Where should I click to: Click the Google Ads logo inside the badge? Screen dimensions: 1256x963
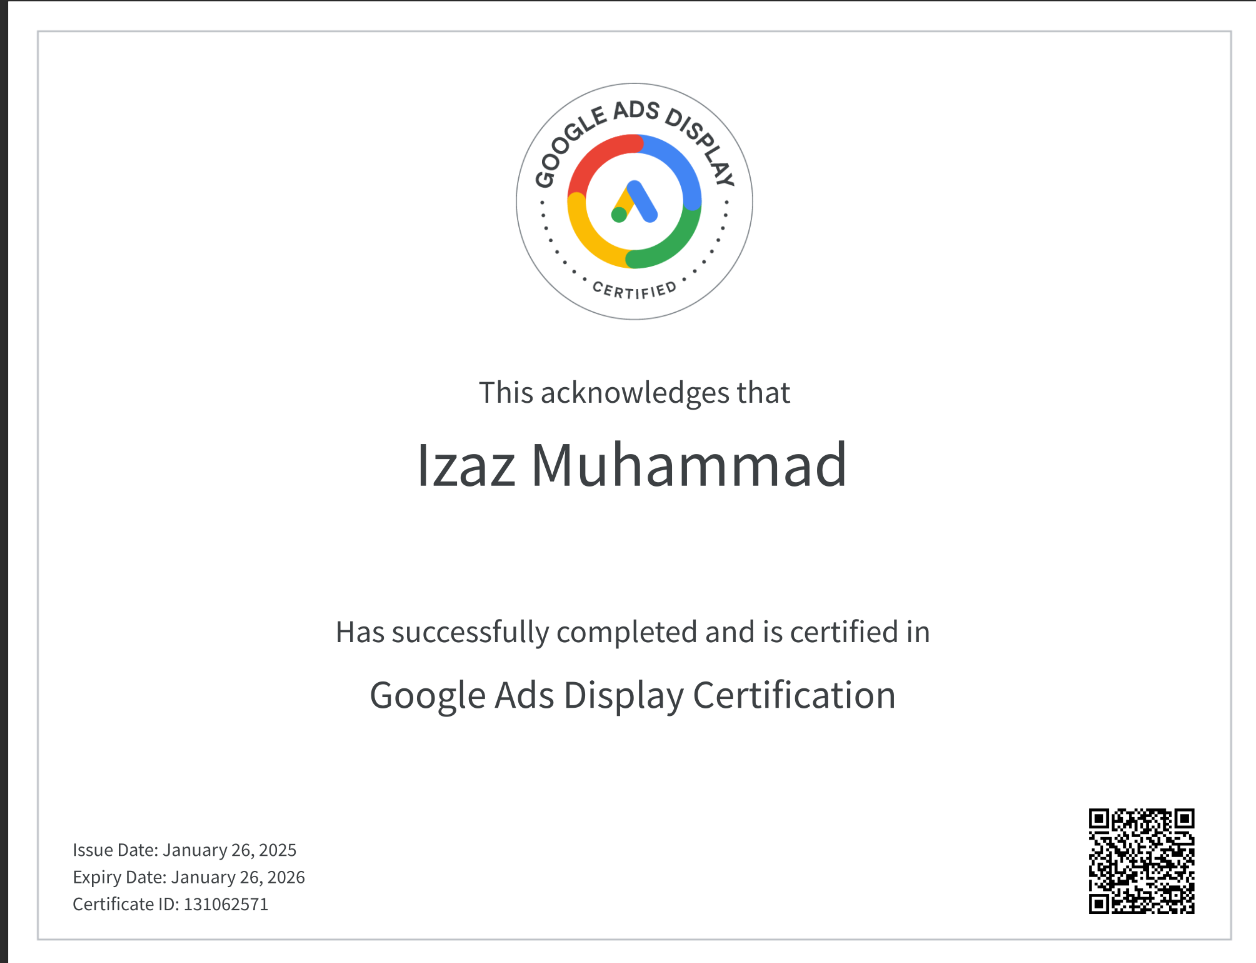634,201
